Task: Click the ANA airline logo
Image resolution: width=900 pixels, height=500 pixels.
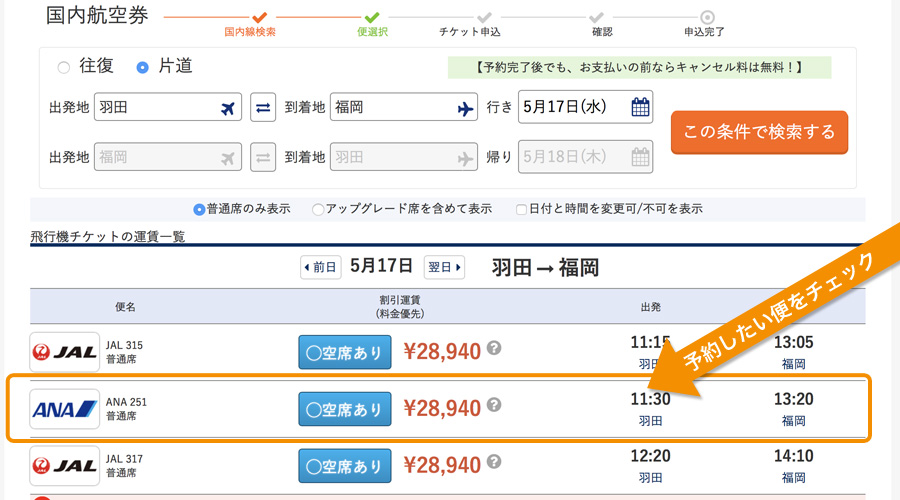Action: point(65,408)
